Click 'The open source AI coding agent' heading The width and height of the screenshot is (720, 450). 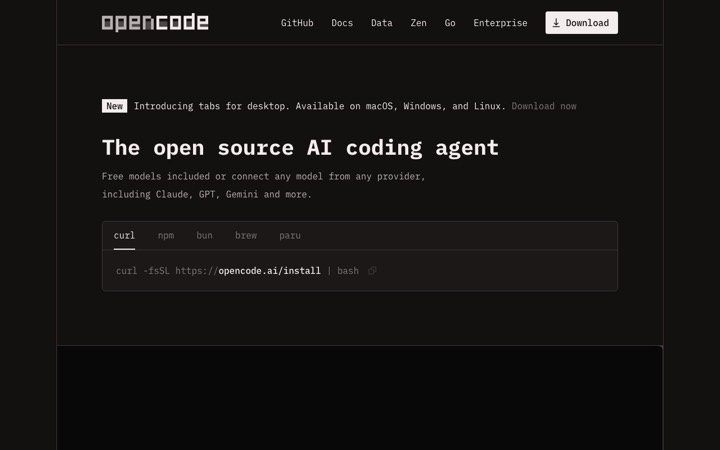click(300, 148)
